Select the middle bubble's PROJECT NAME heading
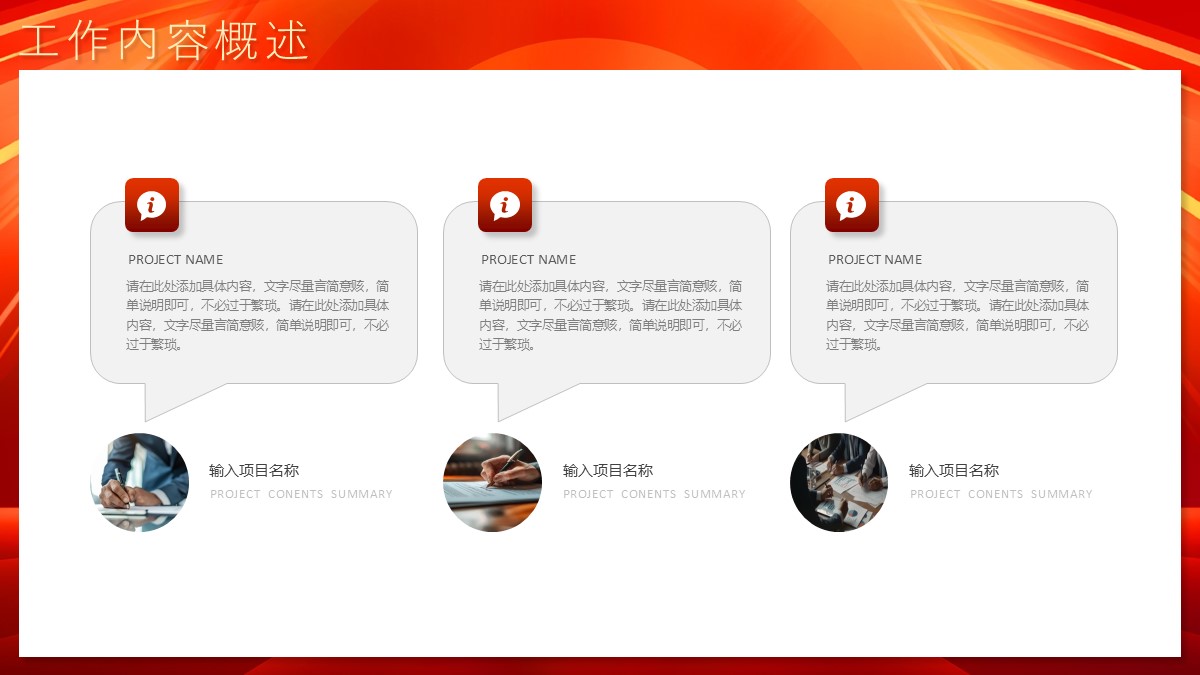This screenshot has height=675, width=1200. pyautogui.click(x=529, y=259)
